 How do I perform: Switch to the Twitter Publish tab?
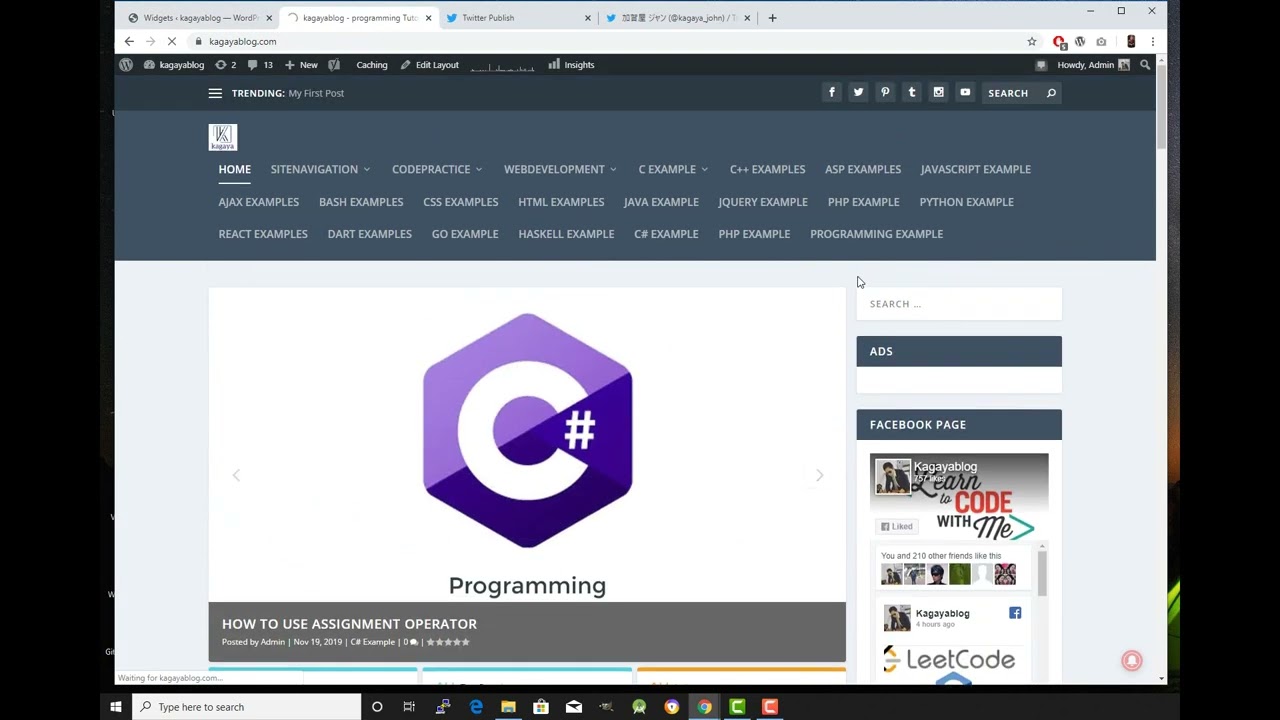[516, 17]
